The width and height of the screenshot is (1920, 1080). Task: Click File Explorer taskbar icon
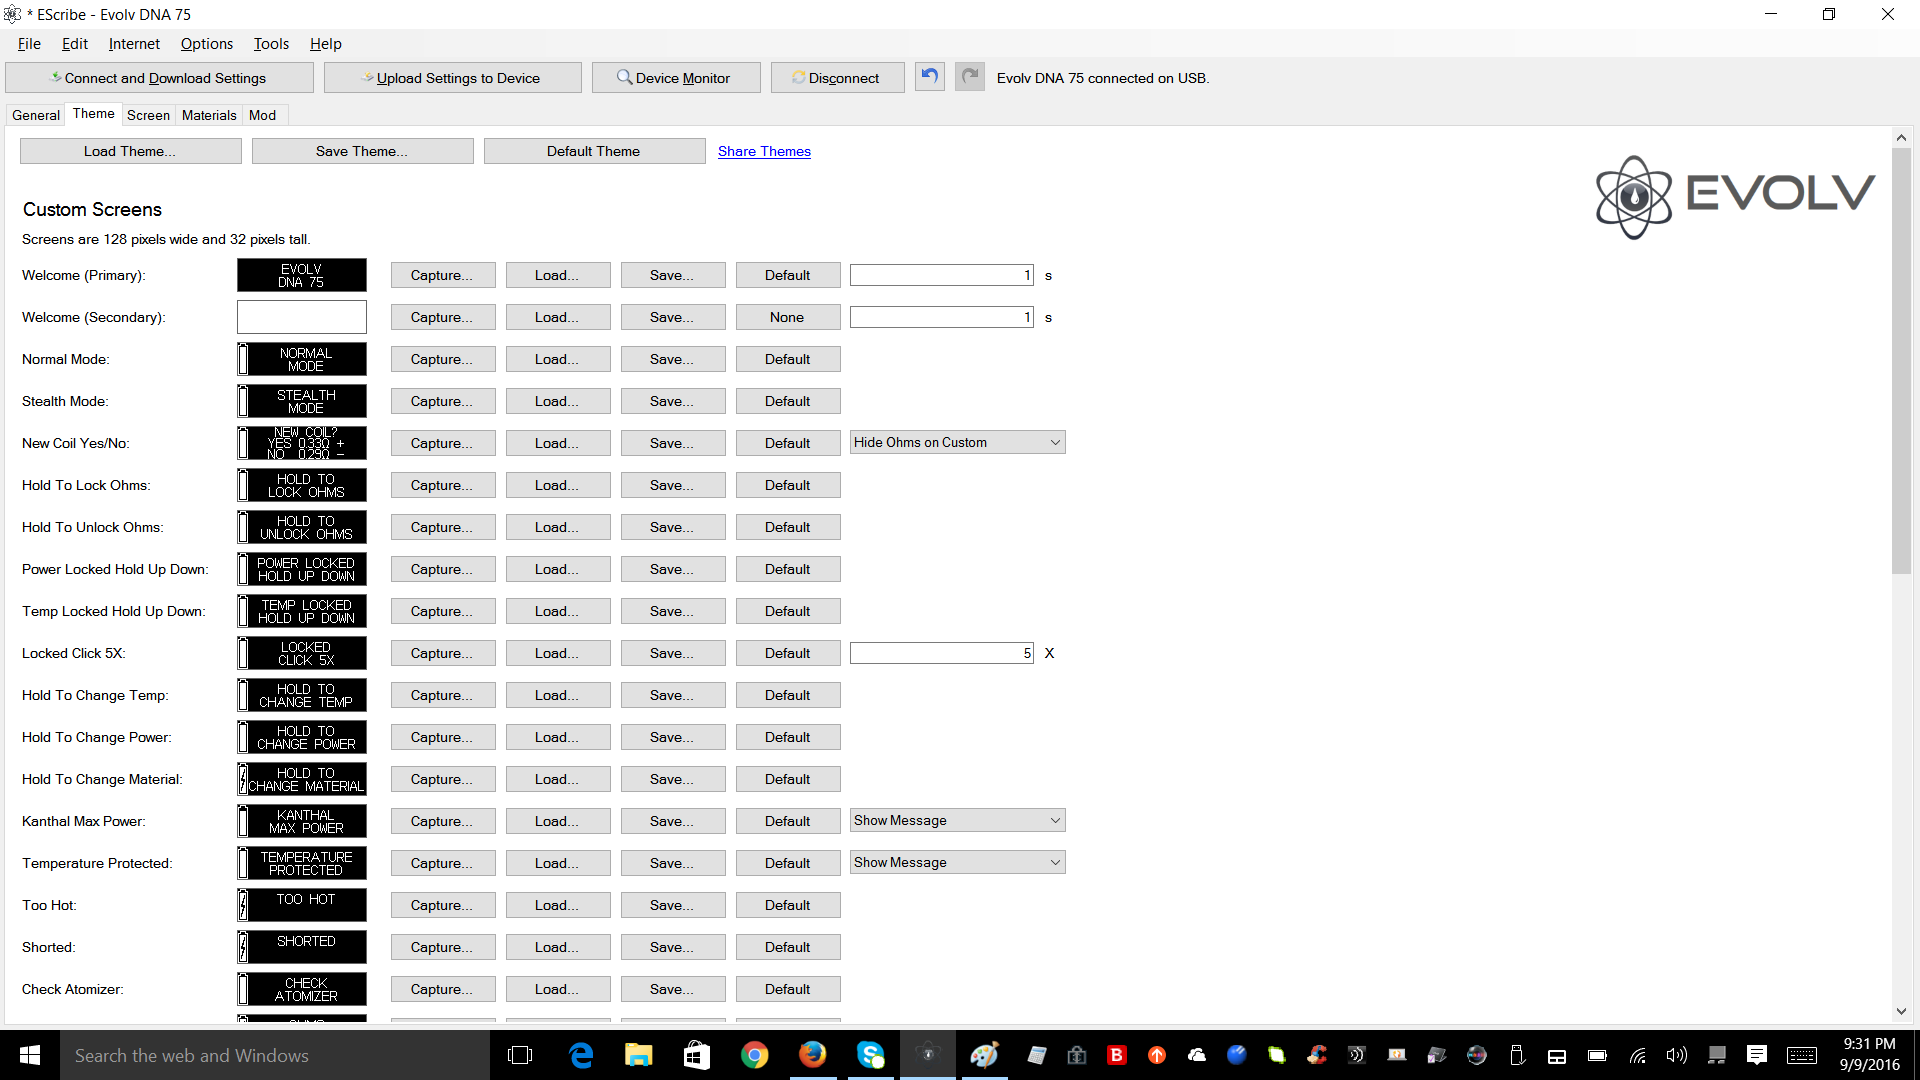tap(638, 1055)
